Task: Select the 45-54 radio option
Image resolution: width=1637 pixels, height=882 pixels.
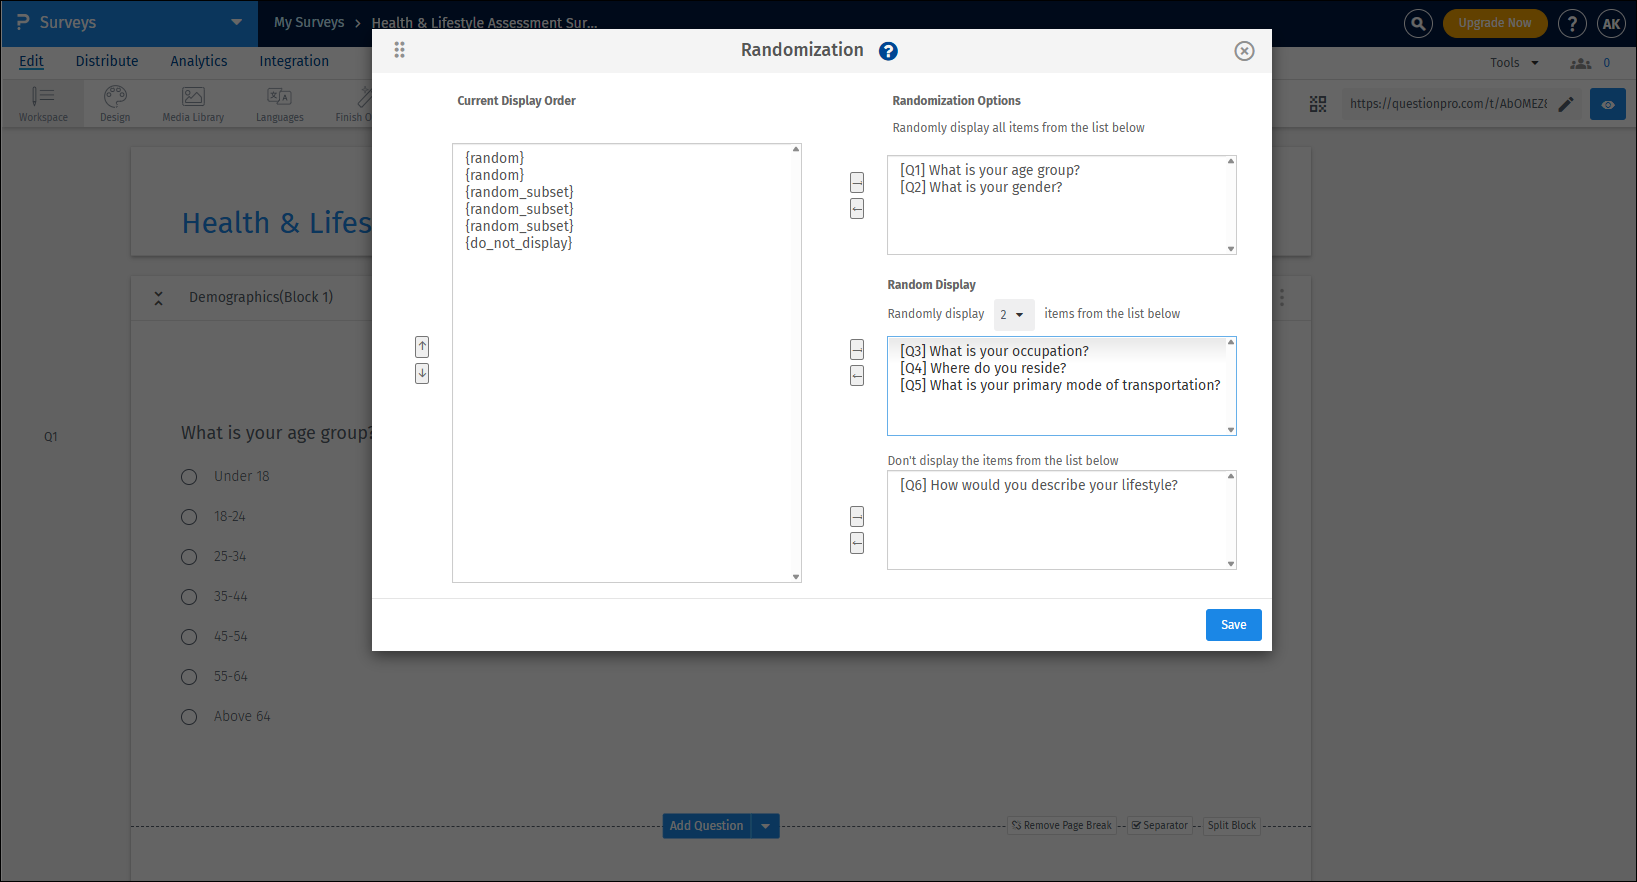Action: pyautogui.click(x=189, y=637)
